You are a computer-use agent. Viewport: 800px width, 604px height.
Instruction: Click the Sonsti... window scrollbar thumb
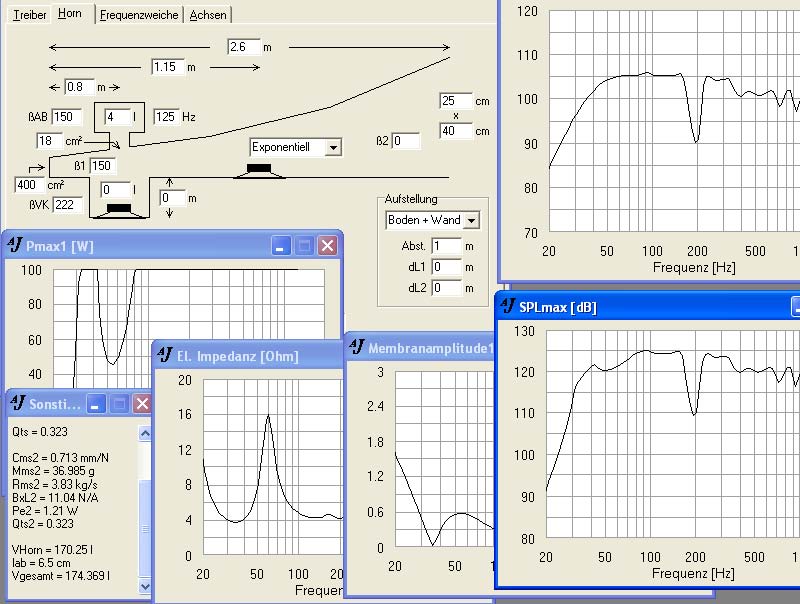145,529
